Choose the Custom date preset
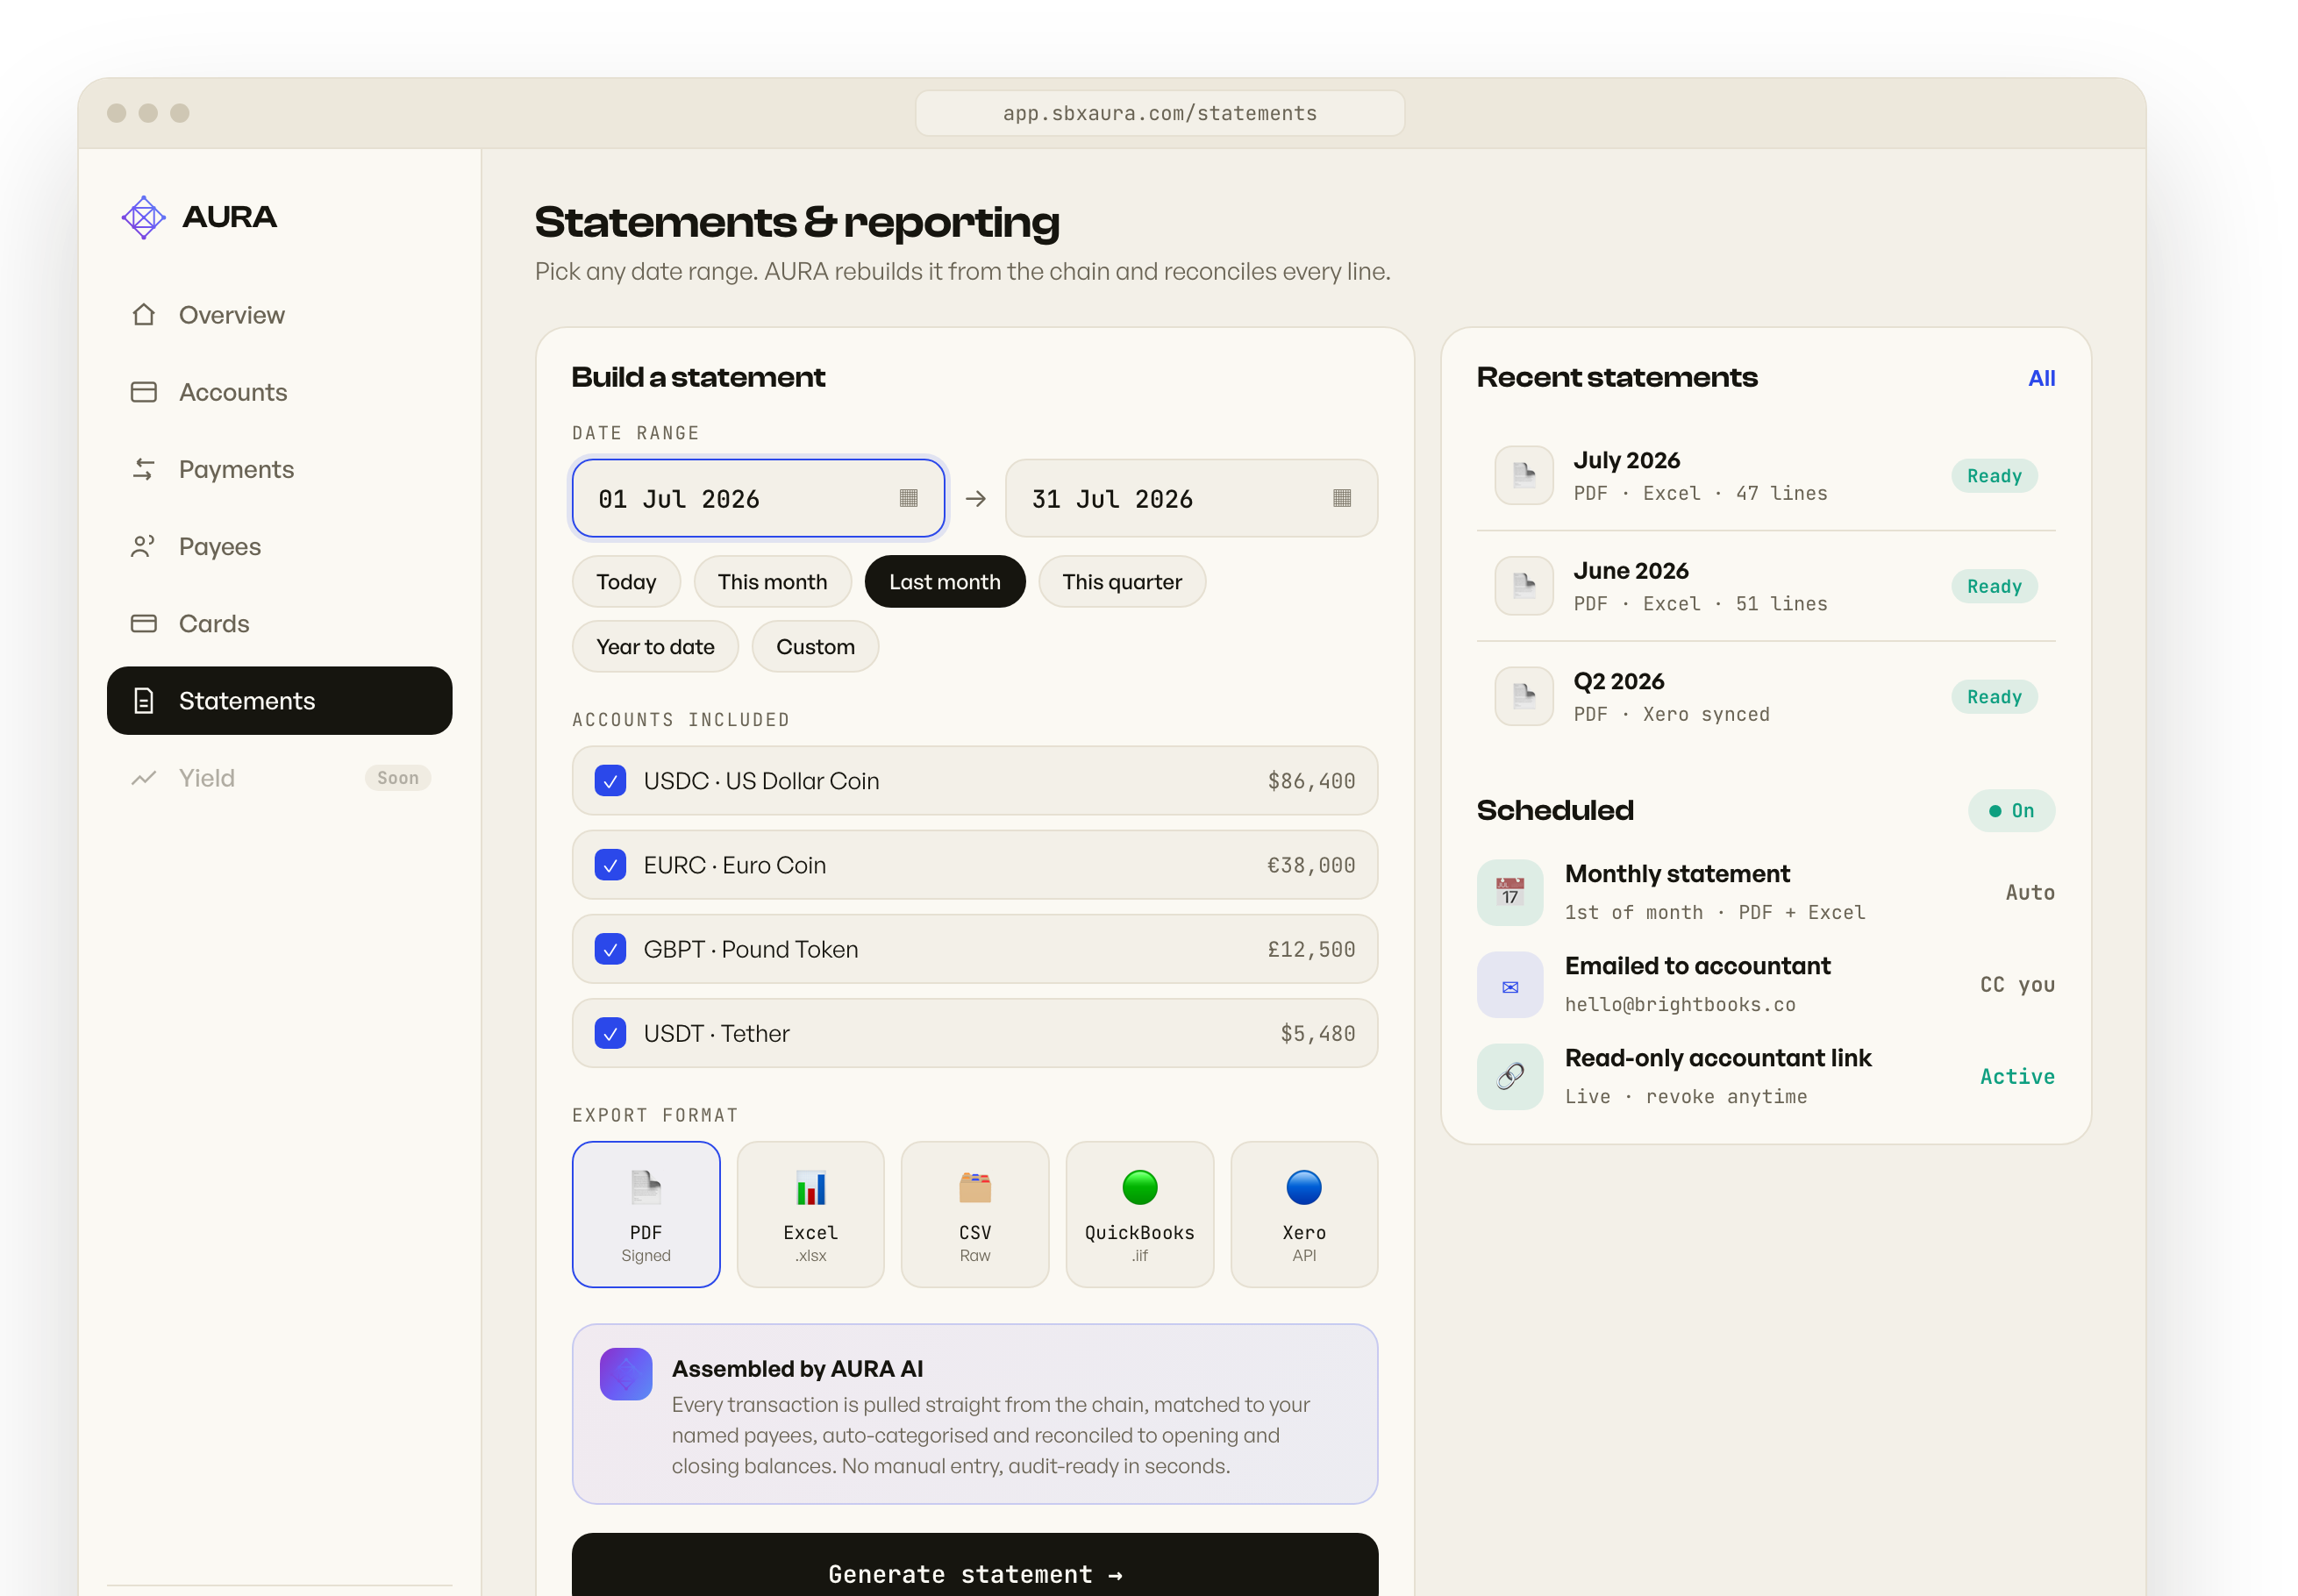Screen dimensions: 2298x1596 (815, 647)
